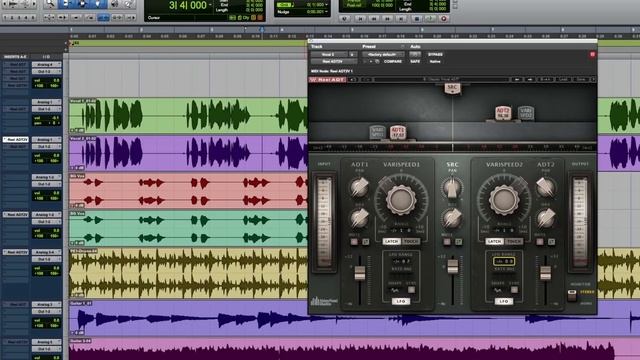Click the ADT1 level fader
640x360 pixels.
360,273
